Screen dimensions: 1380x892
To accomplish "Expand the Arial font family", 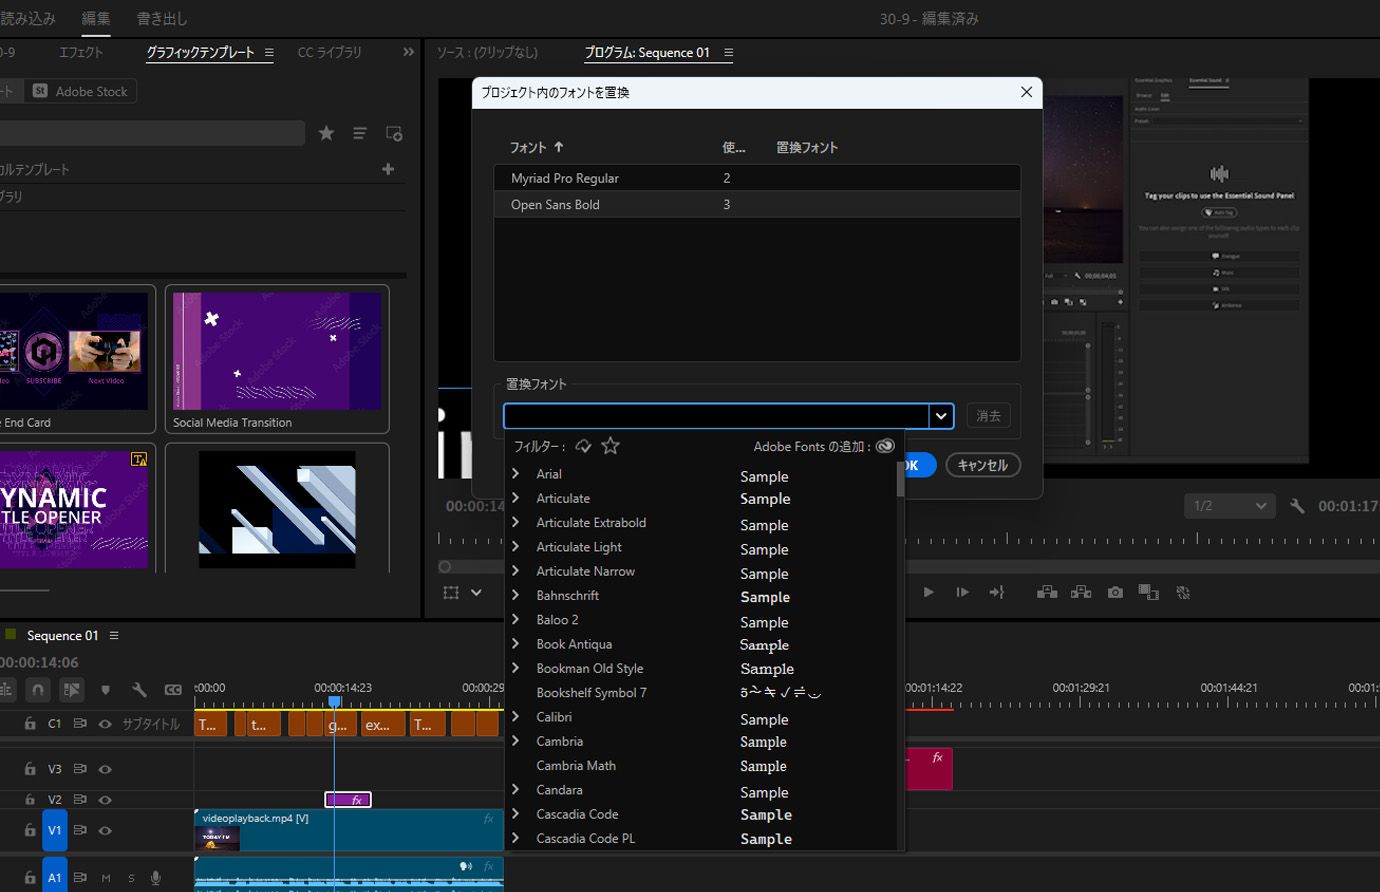I will [x=516, y=474].
